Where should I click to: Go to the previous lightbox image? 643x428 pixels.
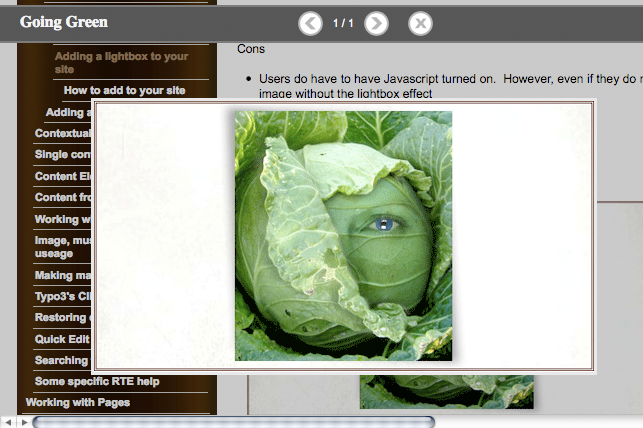310,23
